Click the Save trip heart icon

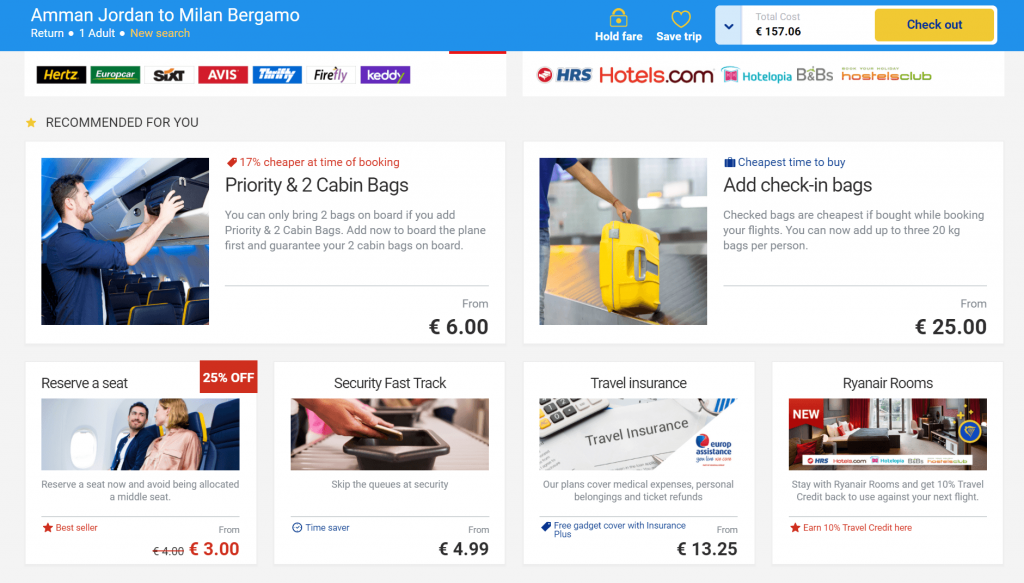point(680,19)
